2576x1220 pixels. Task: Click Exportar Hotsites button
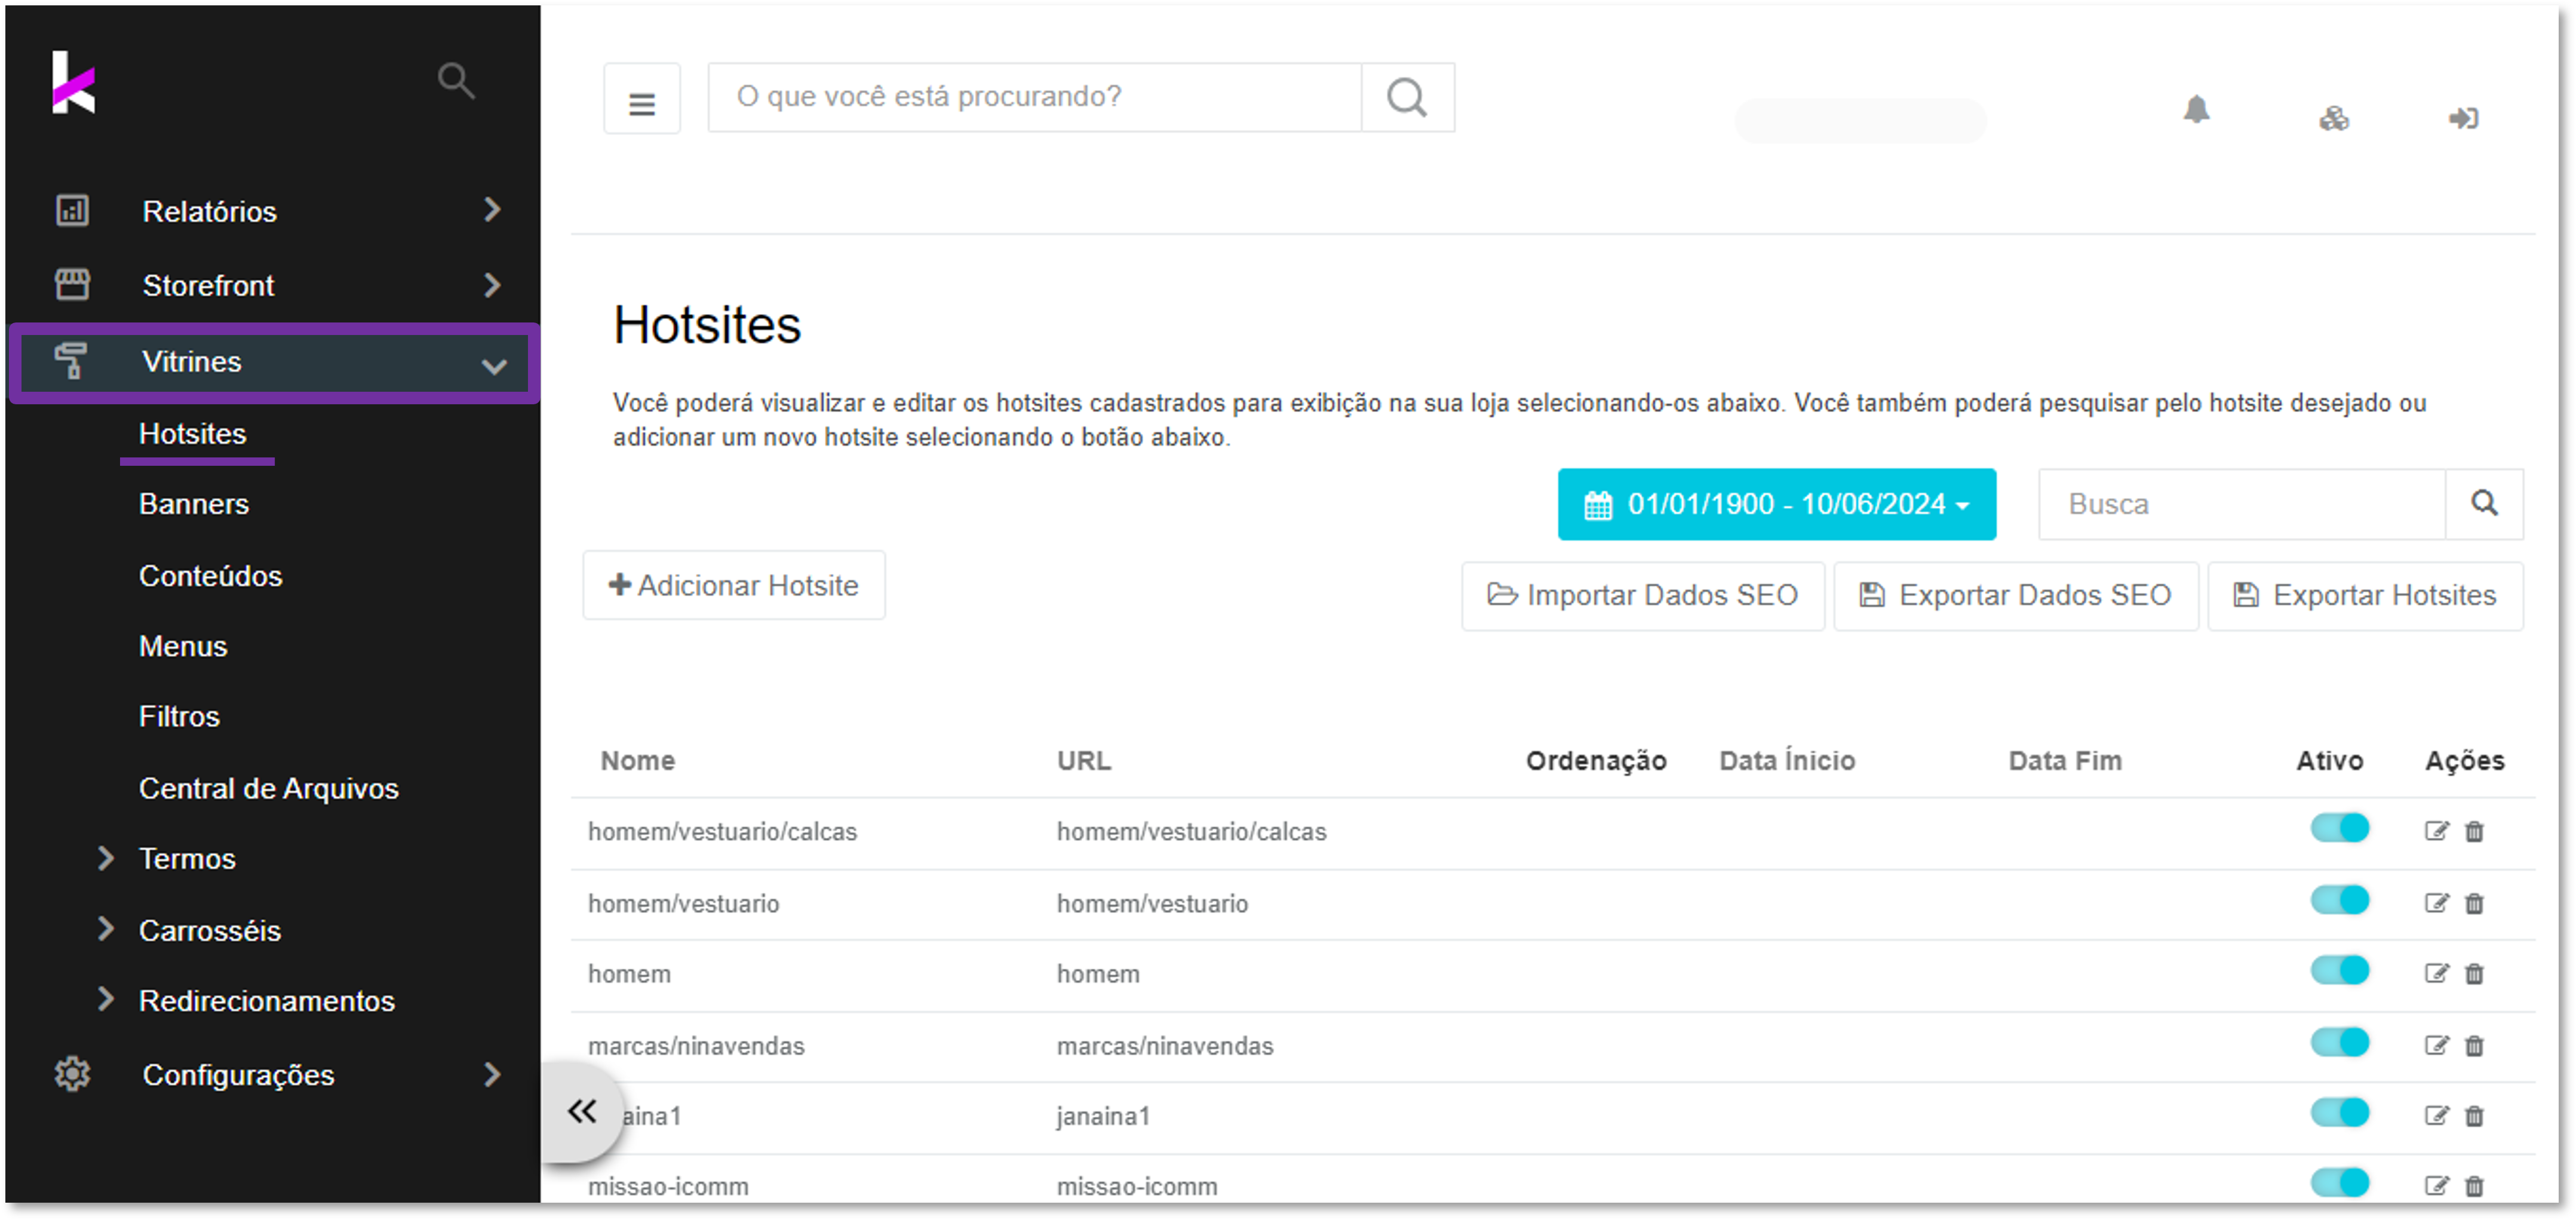2365,596
